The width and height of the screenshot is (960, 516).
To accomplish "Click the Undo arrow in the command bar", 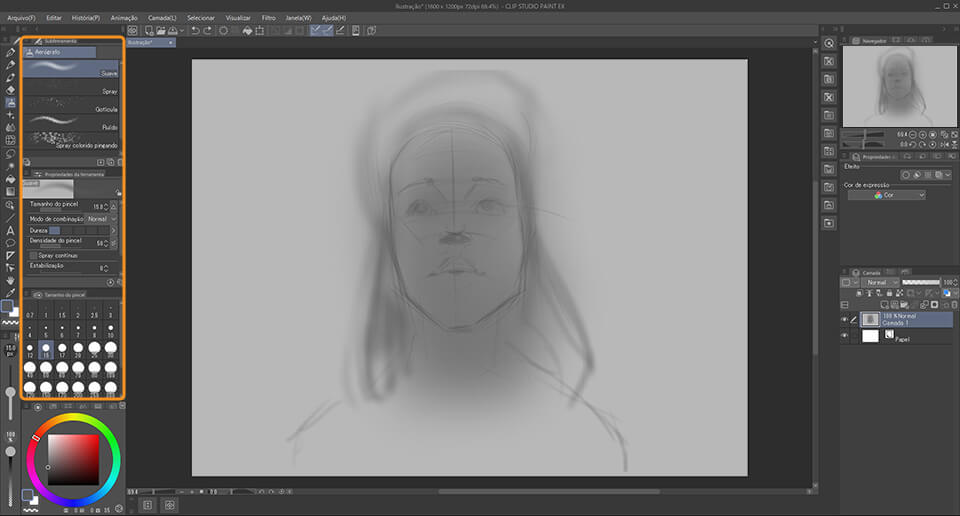I will pyautogui.click(x=193, y=31).
